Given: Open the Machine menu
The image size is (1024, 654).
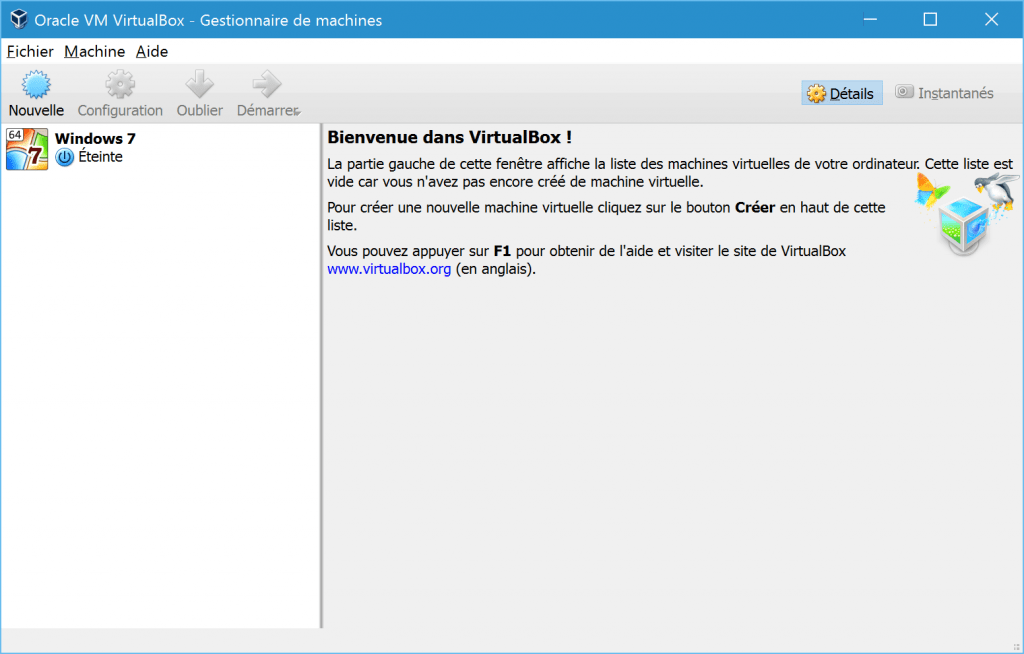Looking at the screenshot, I should coord(95,52).
